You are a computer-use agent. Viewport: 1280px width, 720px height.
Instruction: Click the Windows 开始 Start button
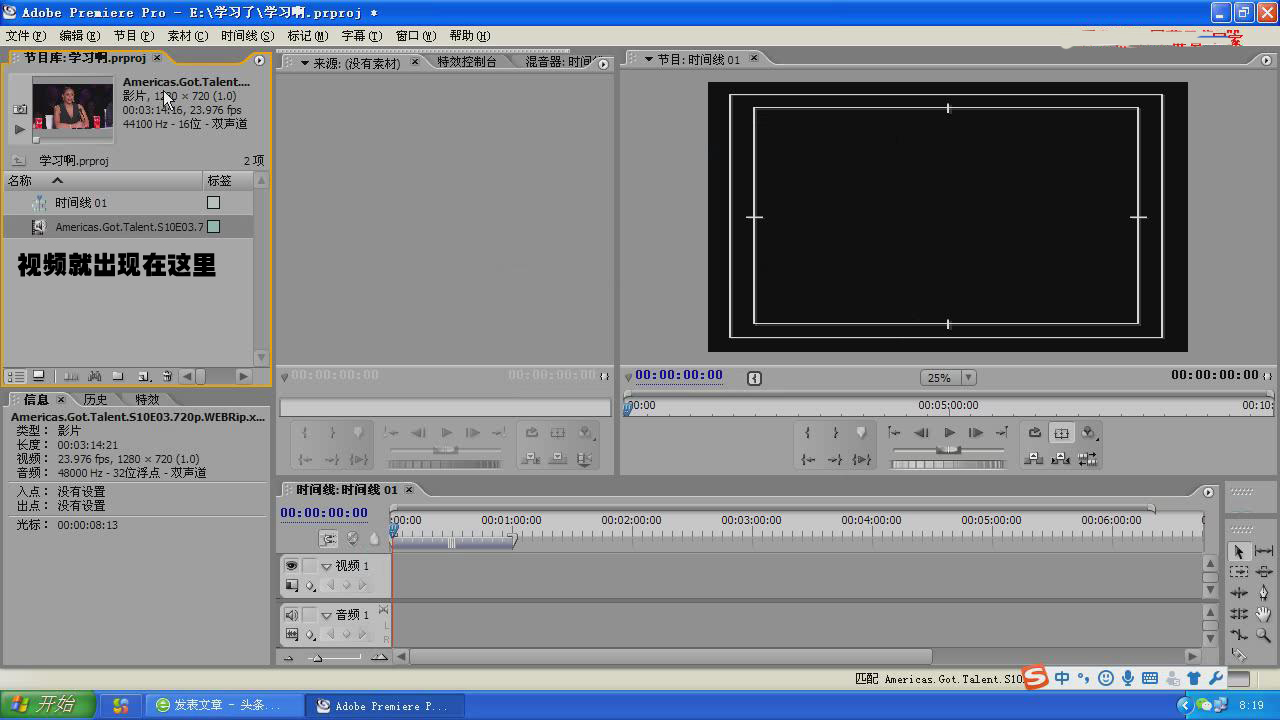click(x=48, y=705)
